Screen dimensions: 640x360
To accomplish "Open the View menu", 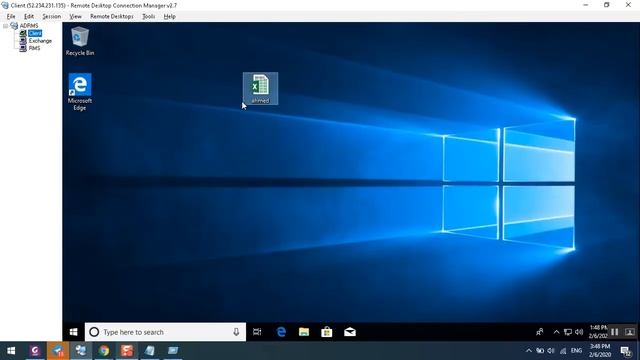I will (75, 16).
